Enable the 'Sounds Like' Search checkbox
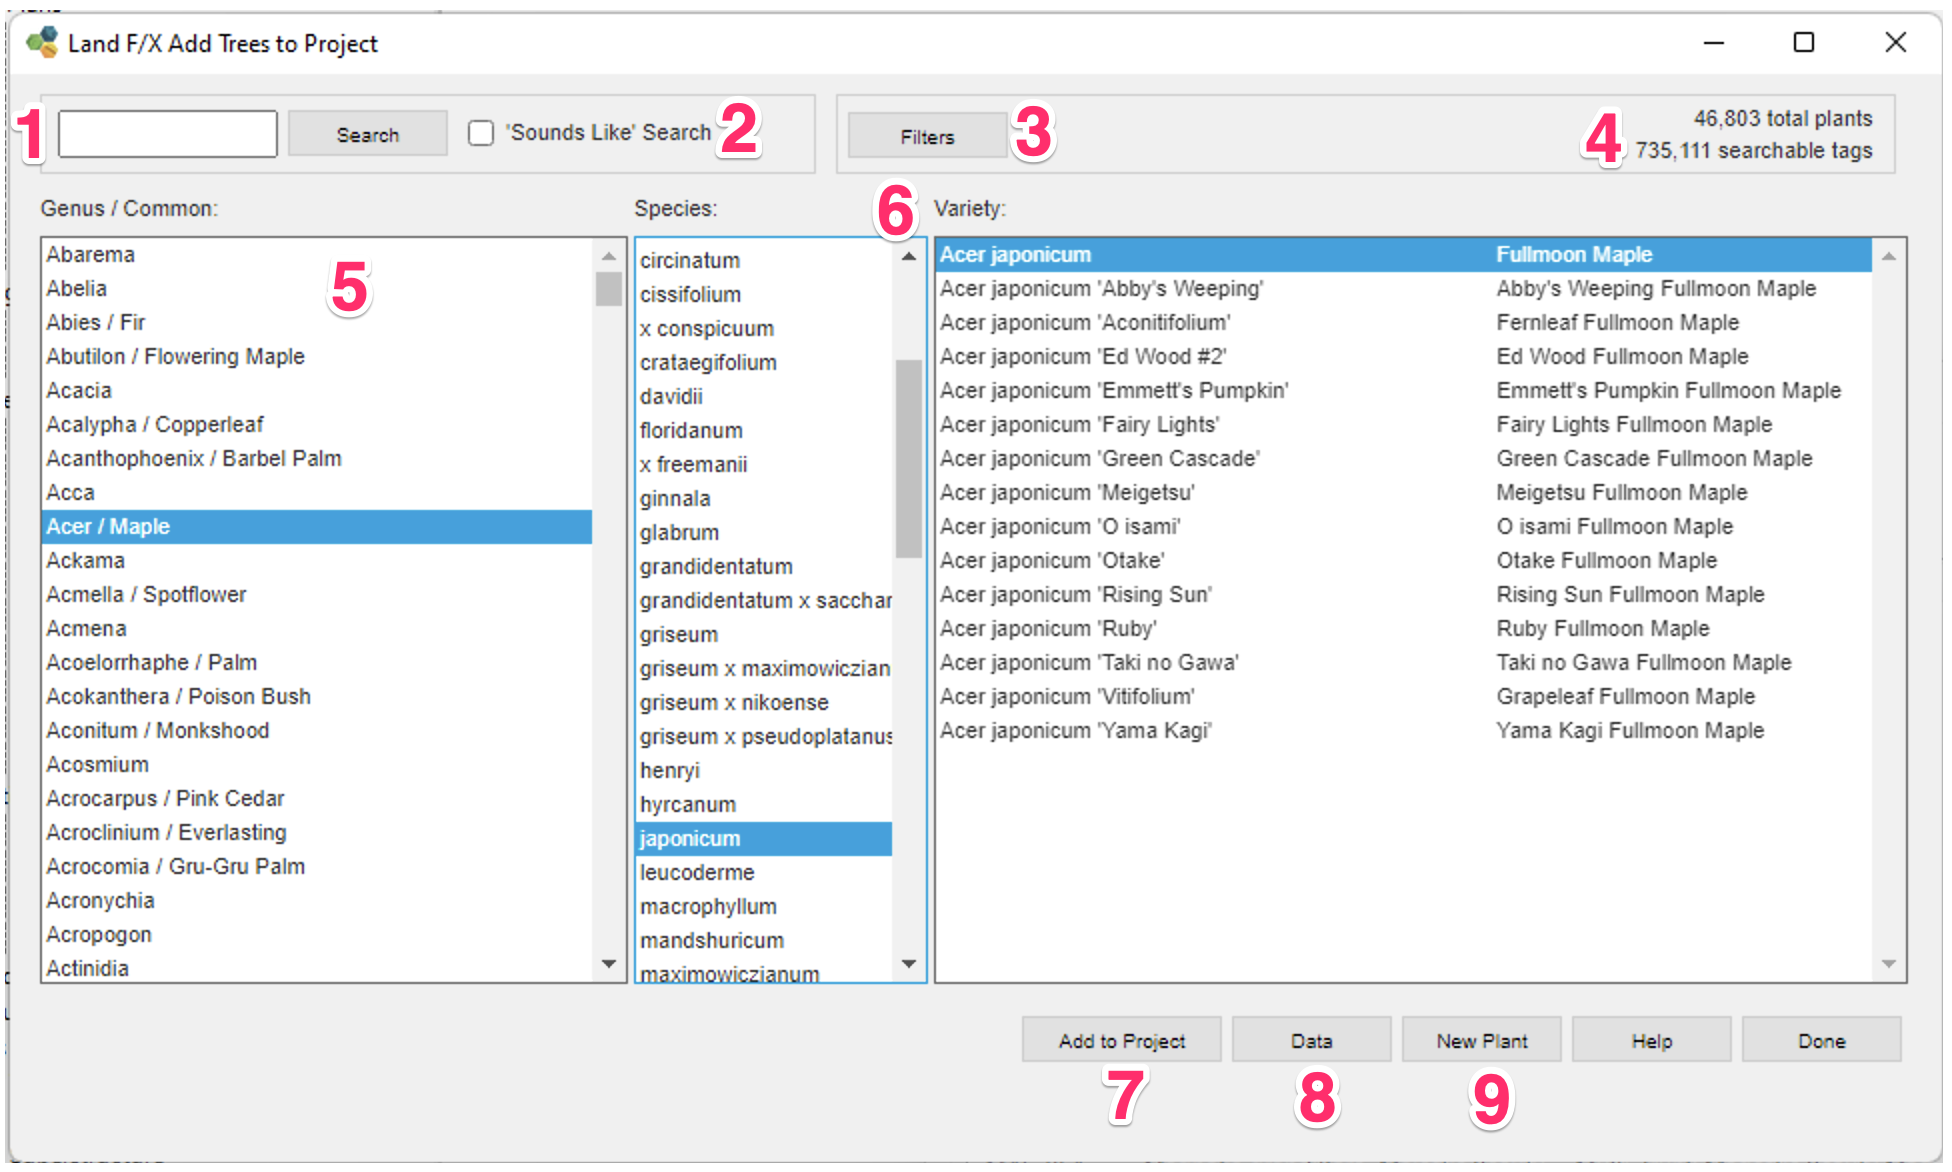Viewport: 1952px width, 1172px height. click(x=481, y=133)
